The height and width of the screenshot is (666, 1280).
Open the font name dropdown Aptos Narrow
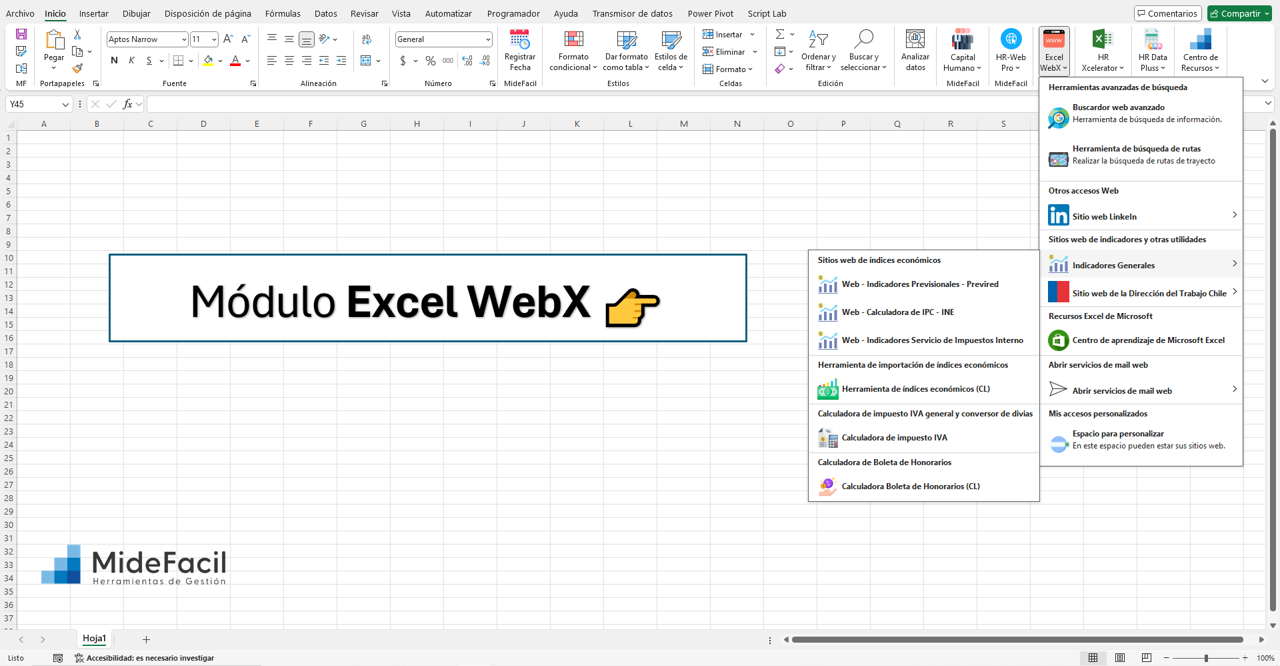184,39
